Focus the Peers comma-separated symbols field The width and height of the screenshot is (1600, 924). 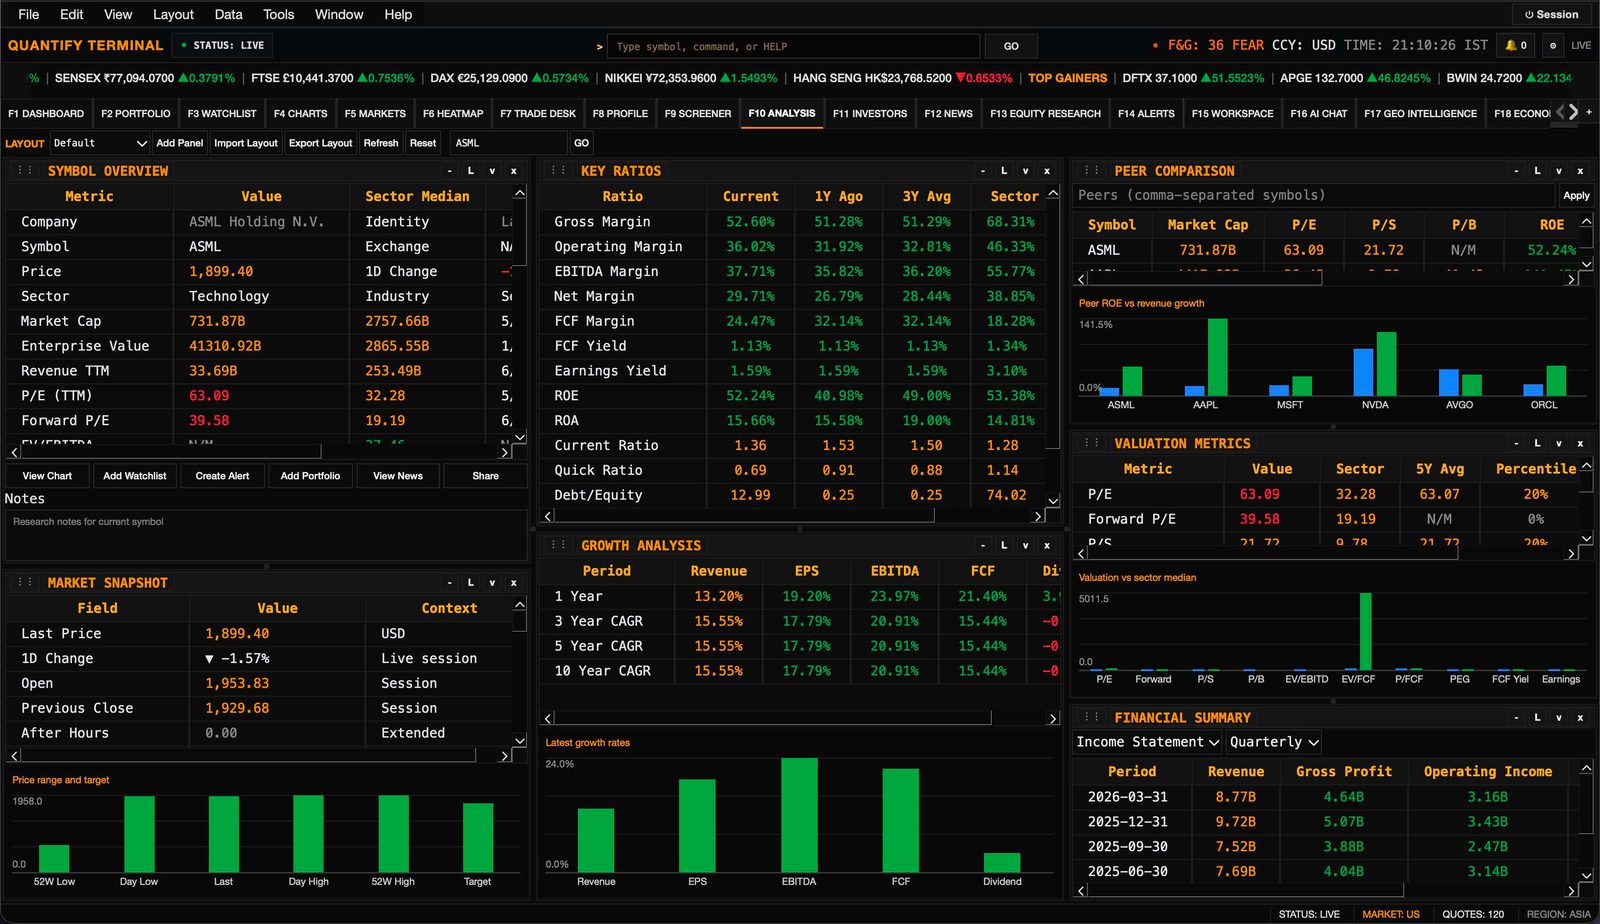pos(1314,195)
